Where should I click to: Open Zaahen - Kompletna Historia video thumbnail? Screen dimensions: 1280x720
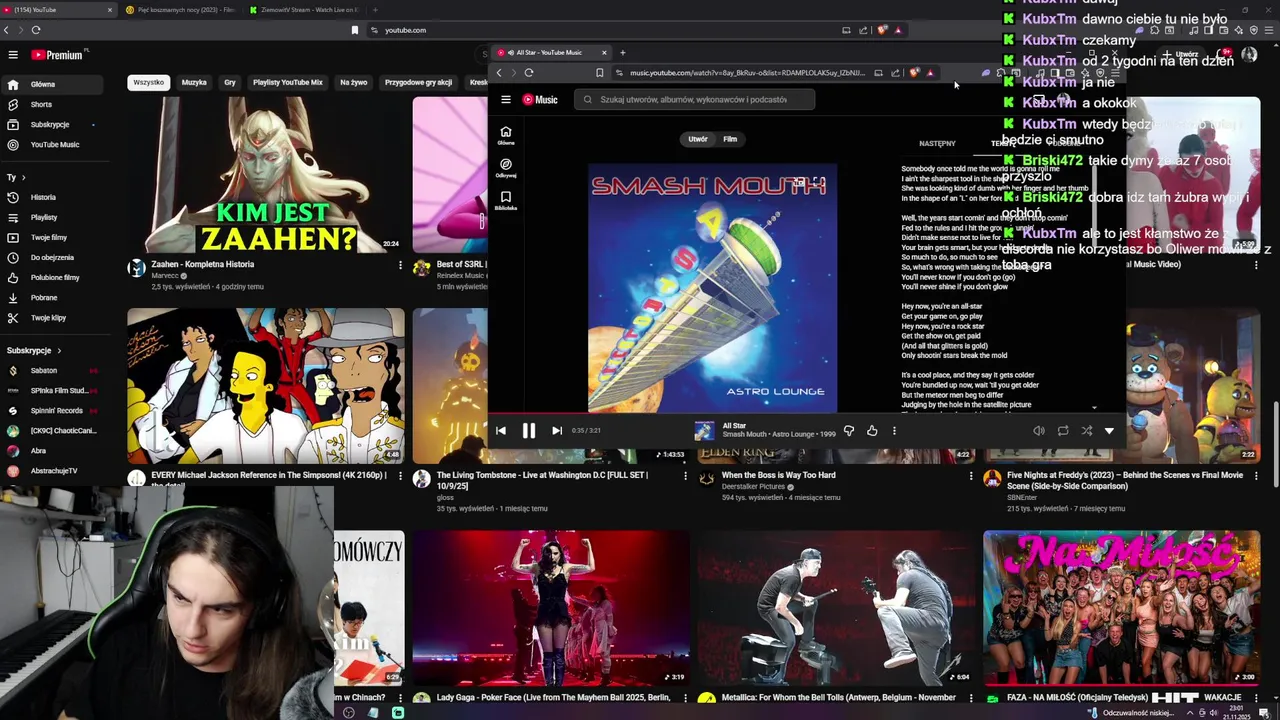point(266,174)
